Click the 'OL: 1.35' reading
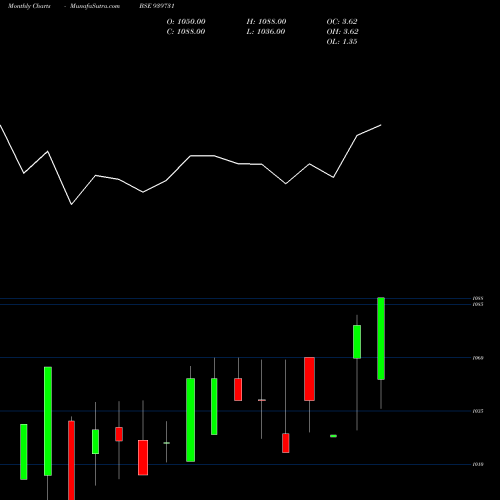Viewport: 500px width, 500px height. [342, 42]
